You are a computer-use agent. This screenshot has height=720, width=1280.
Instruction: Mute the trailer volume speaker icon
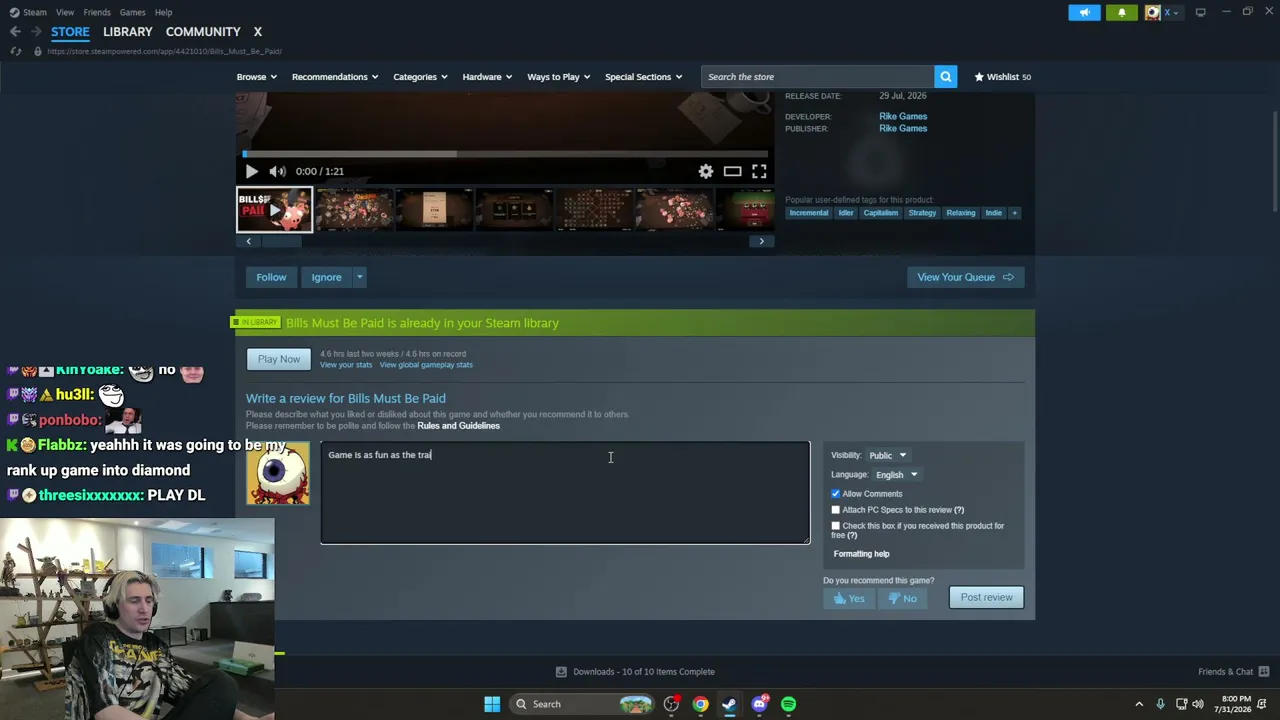click(277, 171)
